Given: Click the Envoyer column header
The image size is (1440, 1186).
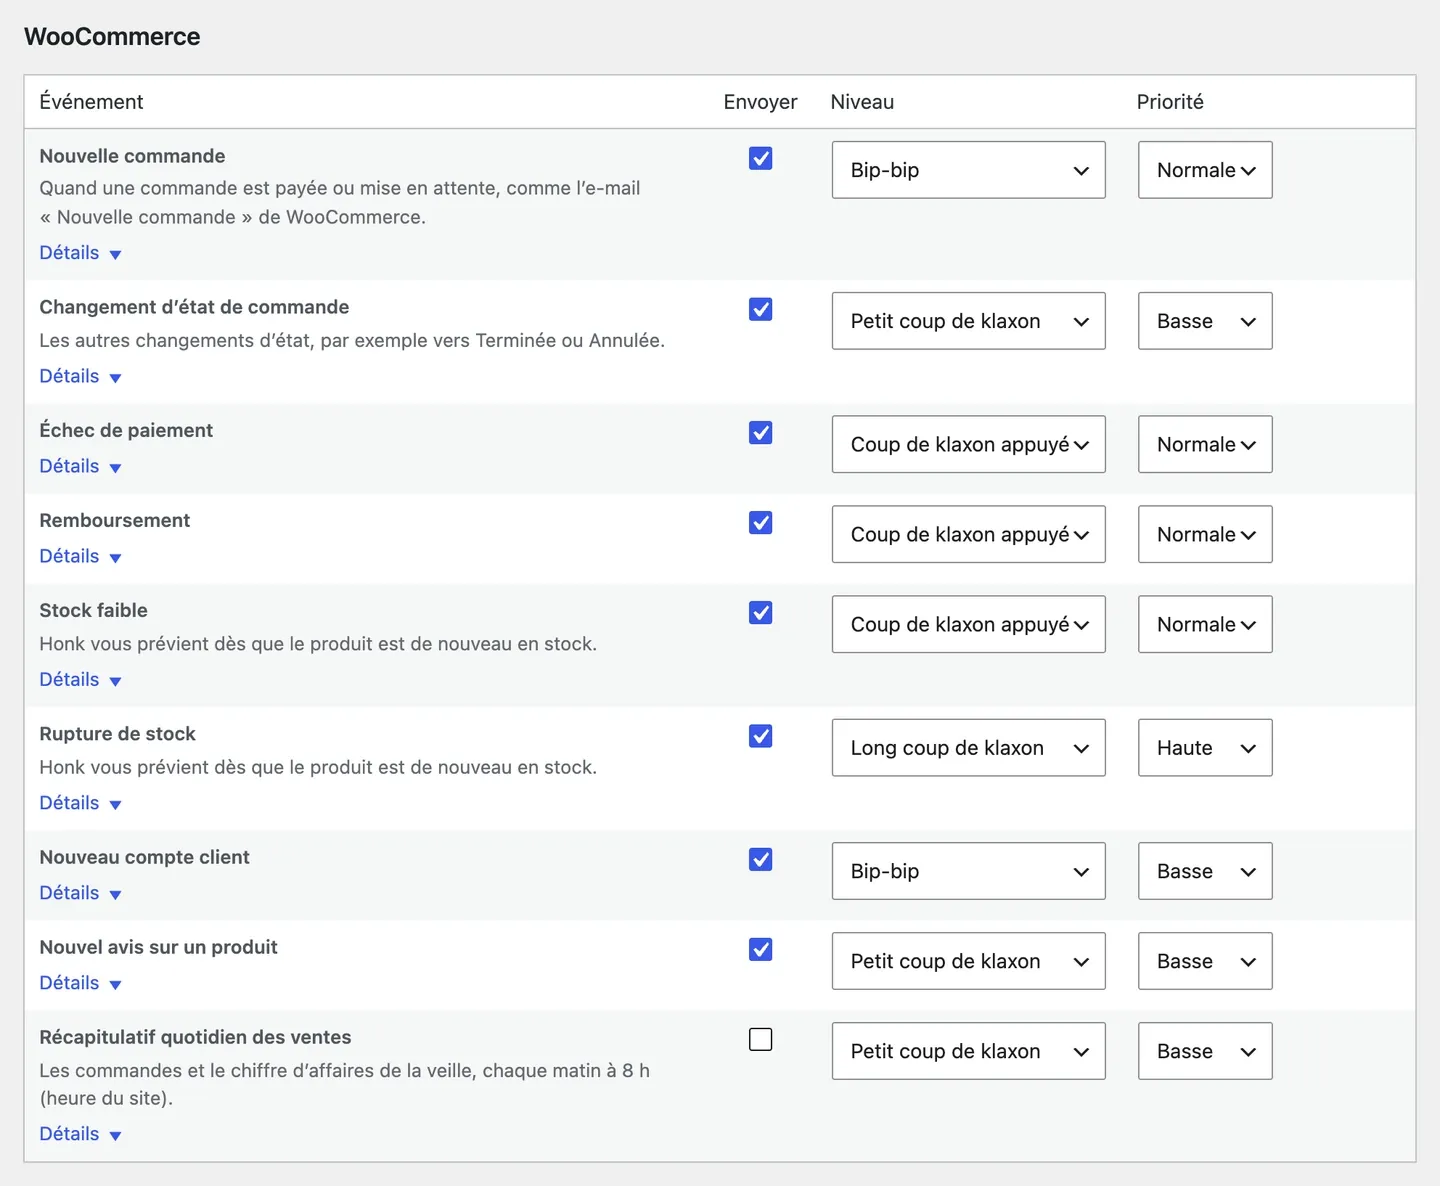Looking at the screenshot, I should point(760,102).
